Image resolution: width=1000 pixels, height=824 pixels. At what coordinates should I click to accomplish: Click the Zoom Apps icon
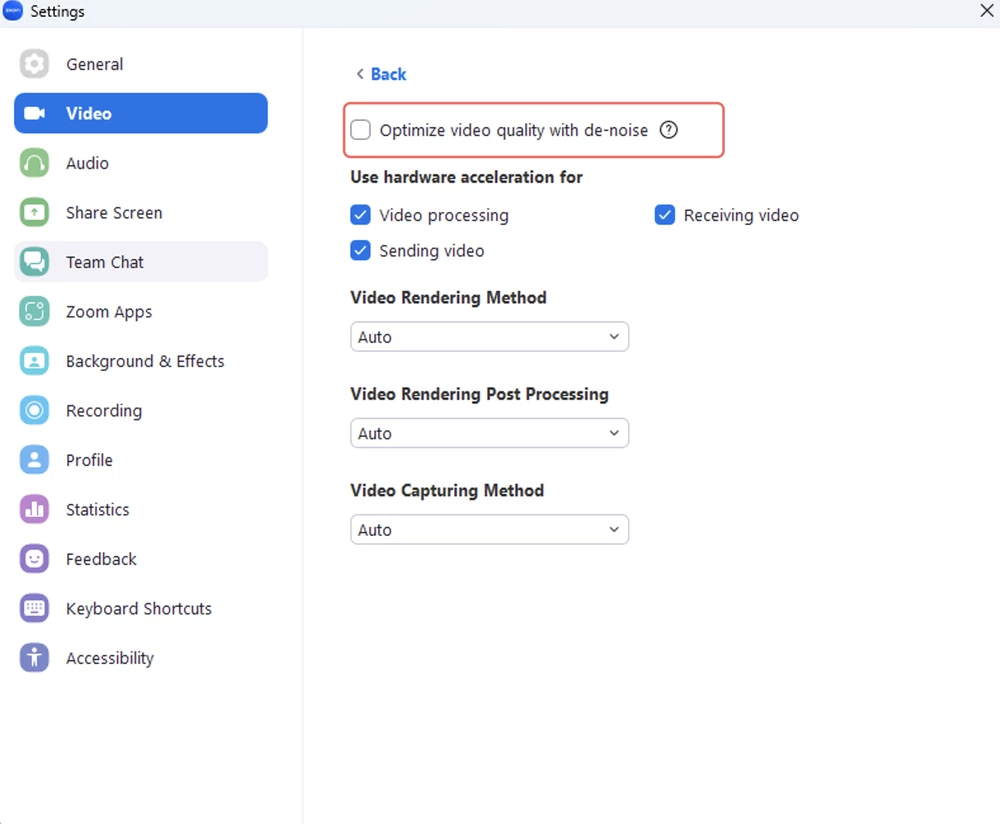[34, 312]
